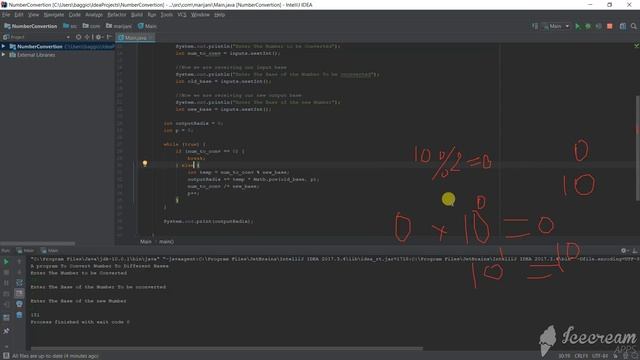Click src folder breadcrumb
The width and height of the screenshot is (640, 360).
coord(70,26)
